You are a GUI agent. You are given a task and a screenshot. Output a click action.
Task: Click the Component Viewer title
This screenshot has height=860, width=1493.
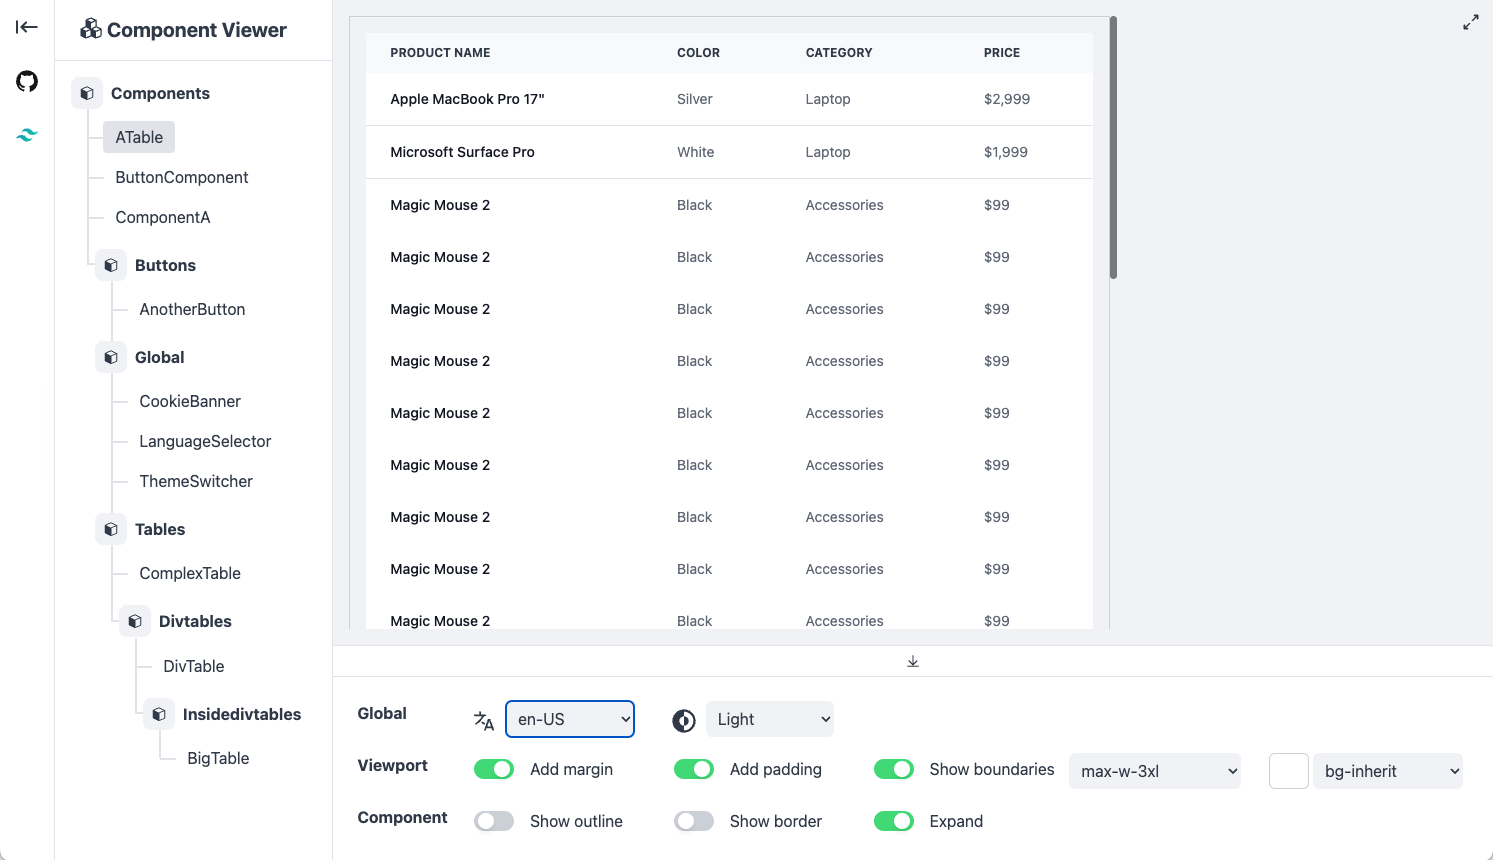(197, 30)
